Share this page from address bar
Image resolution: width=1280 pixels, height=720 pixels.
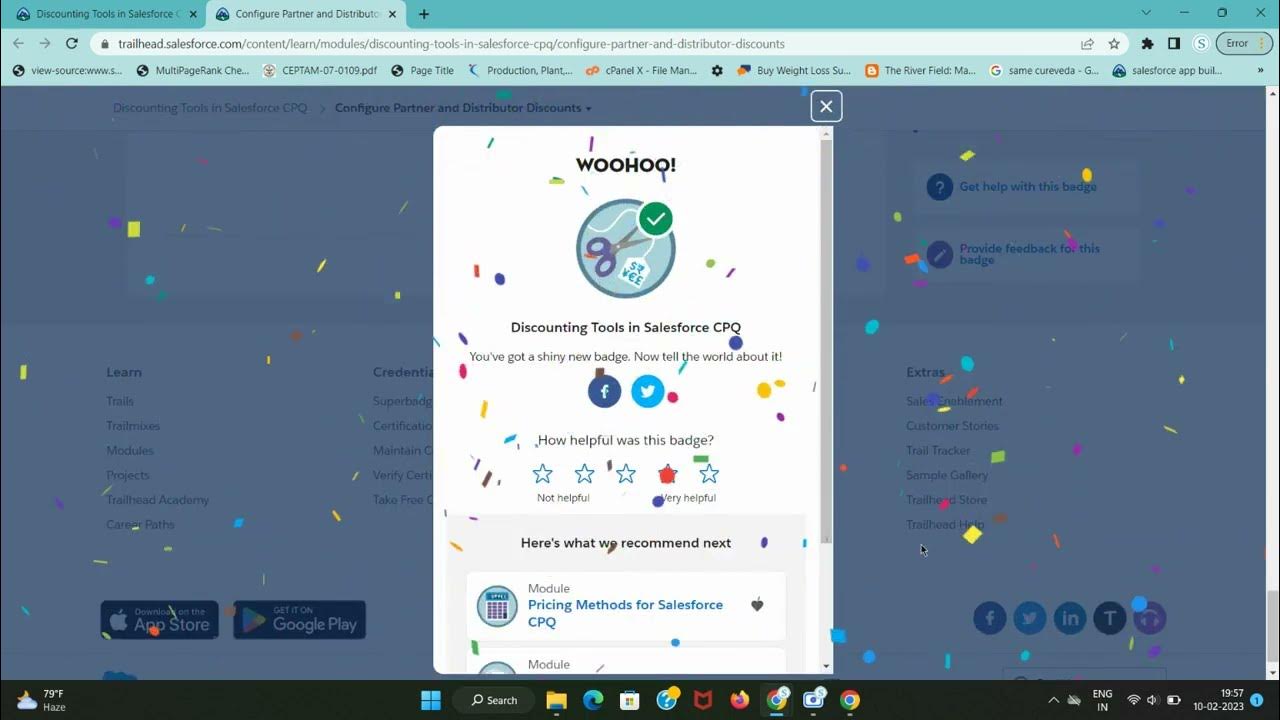click(1087, 44)
